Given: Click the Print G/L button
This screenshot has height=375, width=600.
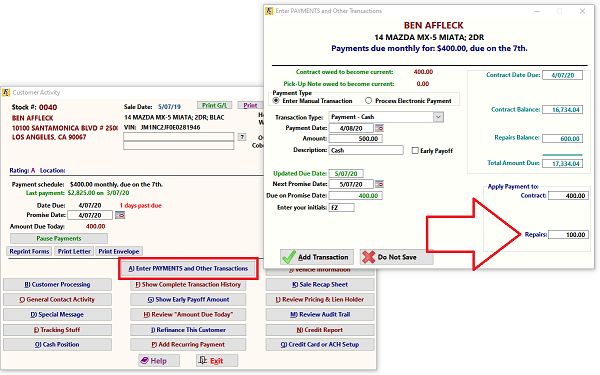Looking at the screenshot, I should pyautogui.click(x=215, y=105).
